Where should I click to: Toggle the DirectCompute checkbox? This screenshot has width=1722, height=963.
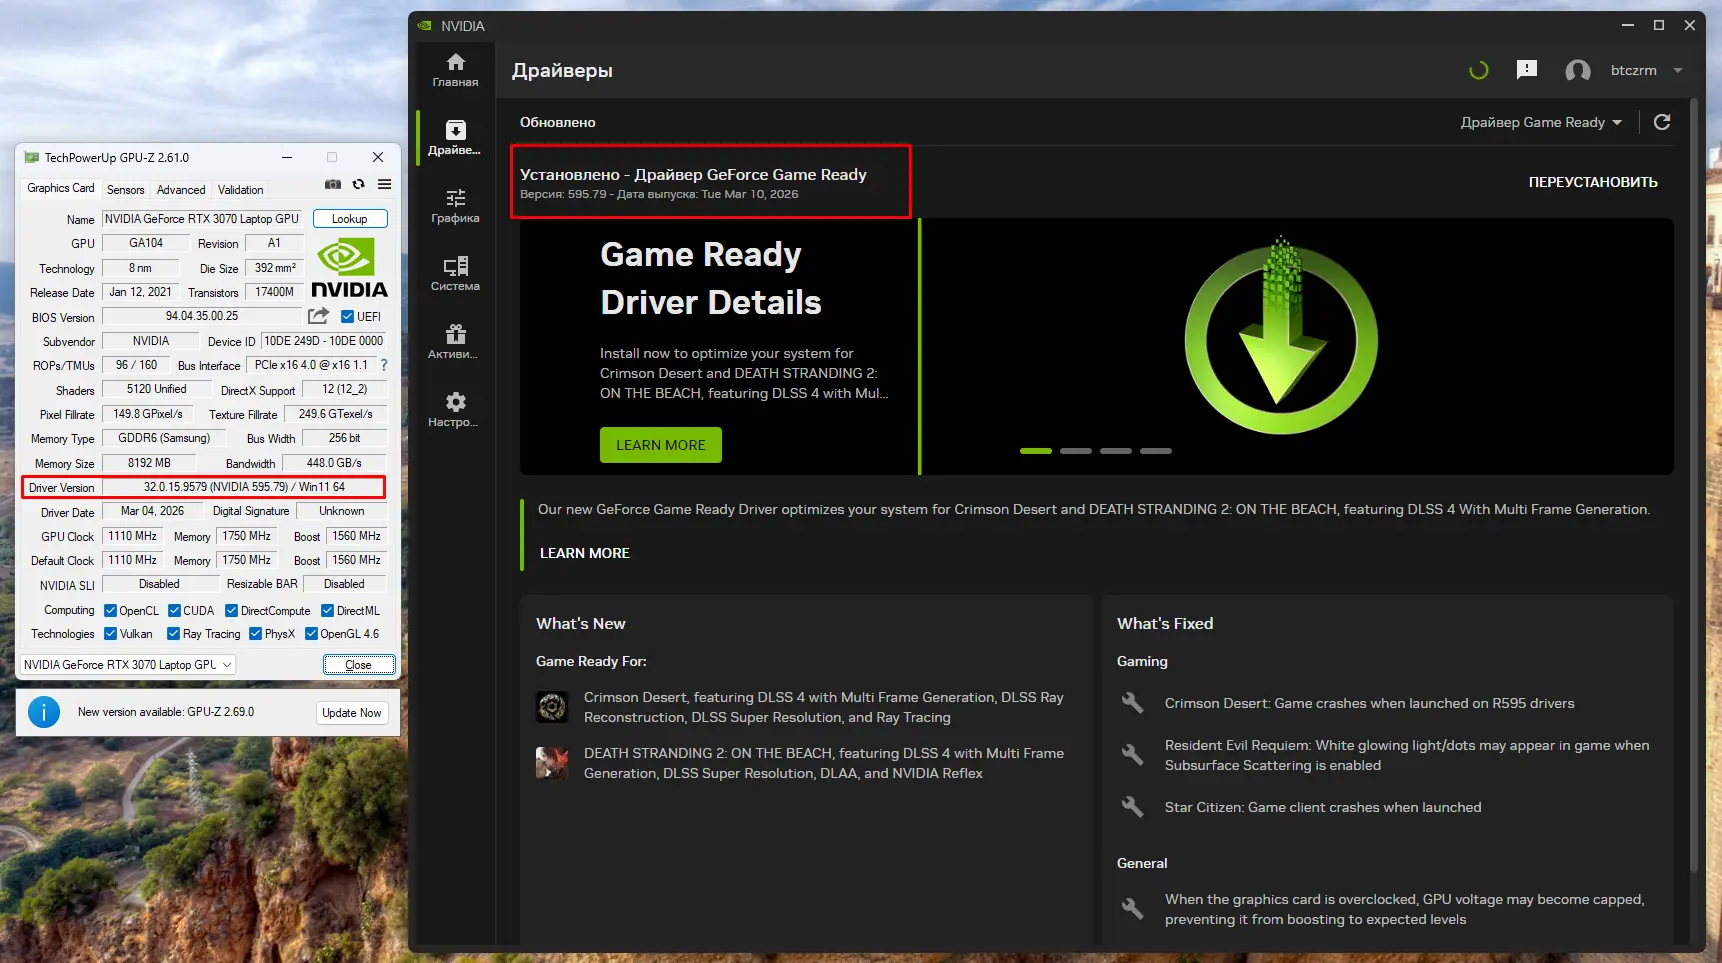click(x=232, y=611)
